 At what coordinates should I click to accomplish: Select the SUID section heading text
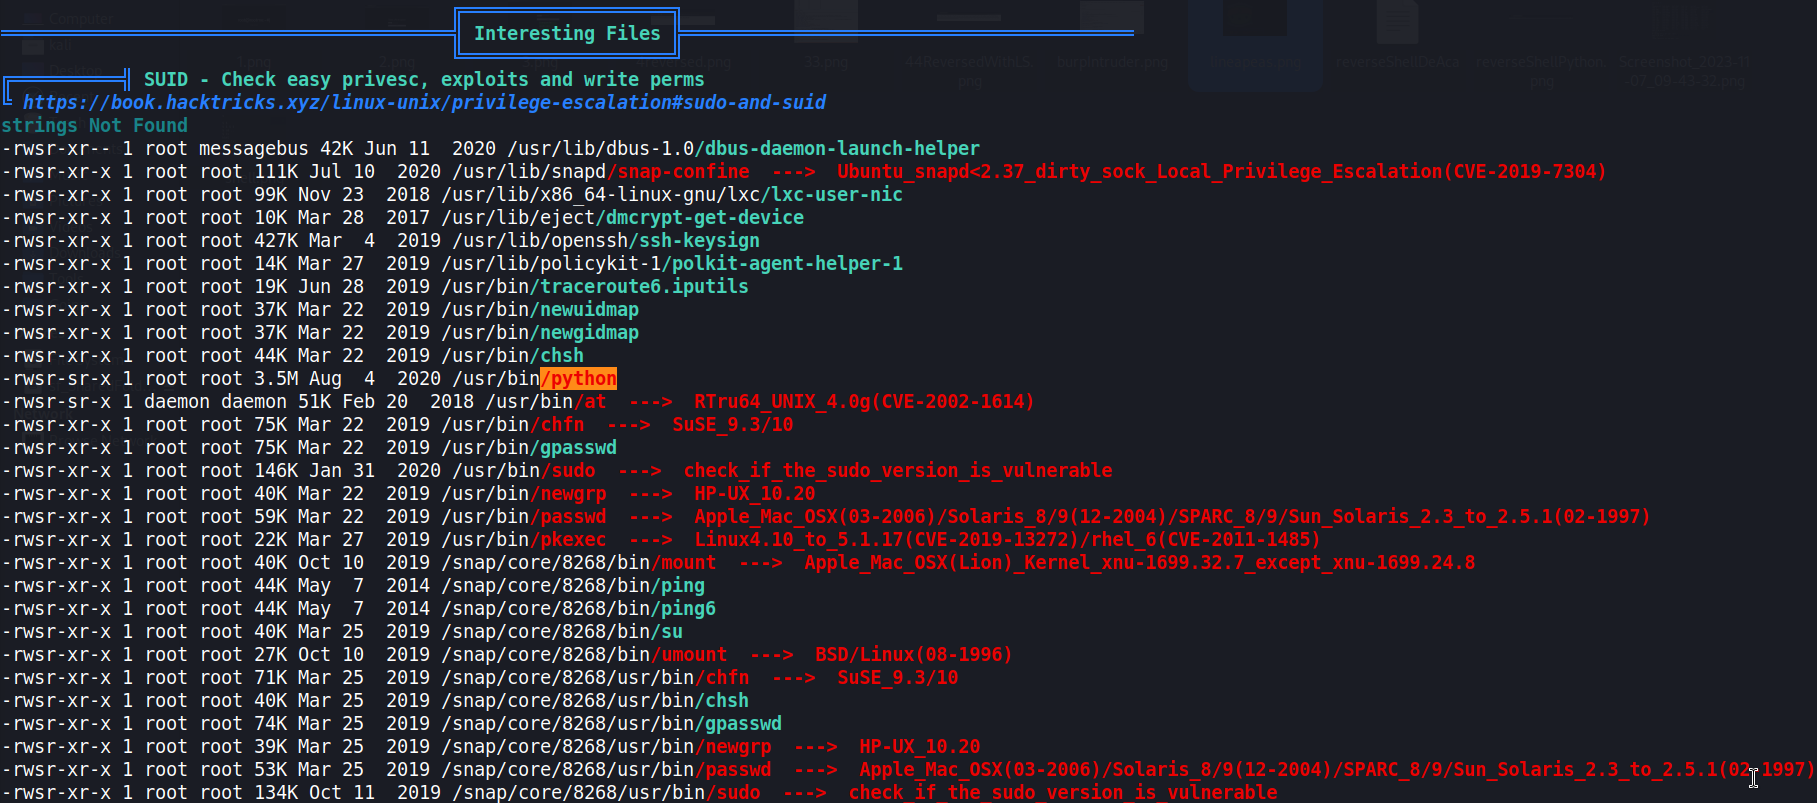pyautogui.click(x=423, y=79)
